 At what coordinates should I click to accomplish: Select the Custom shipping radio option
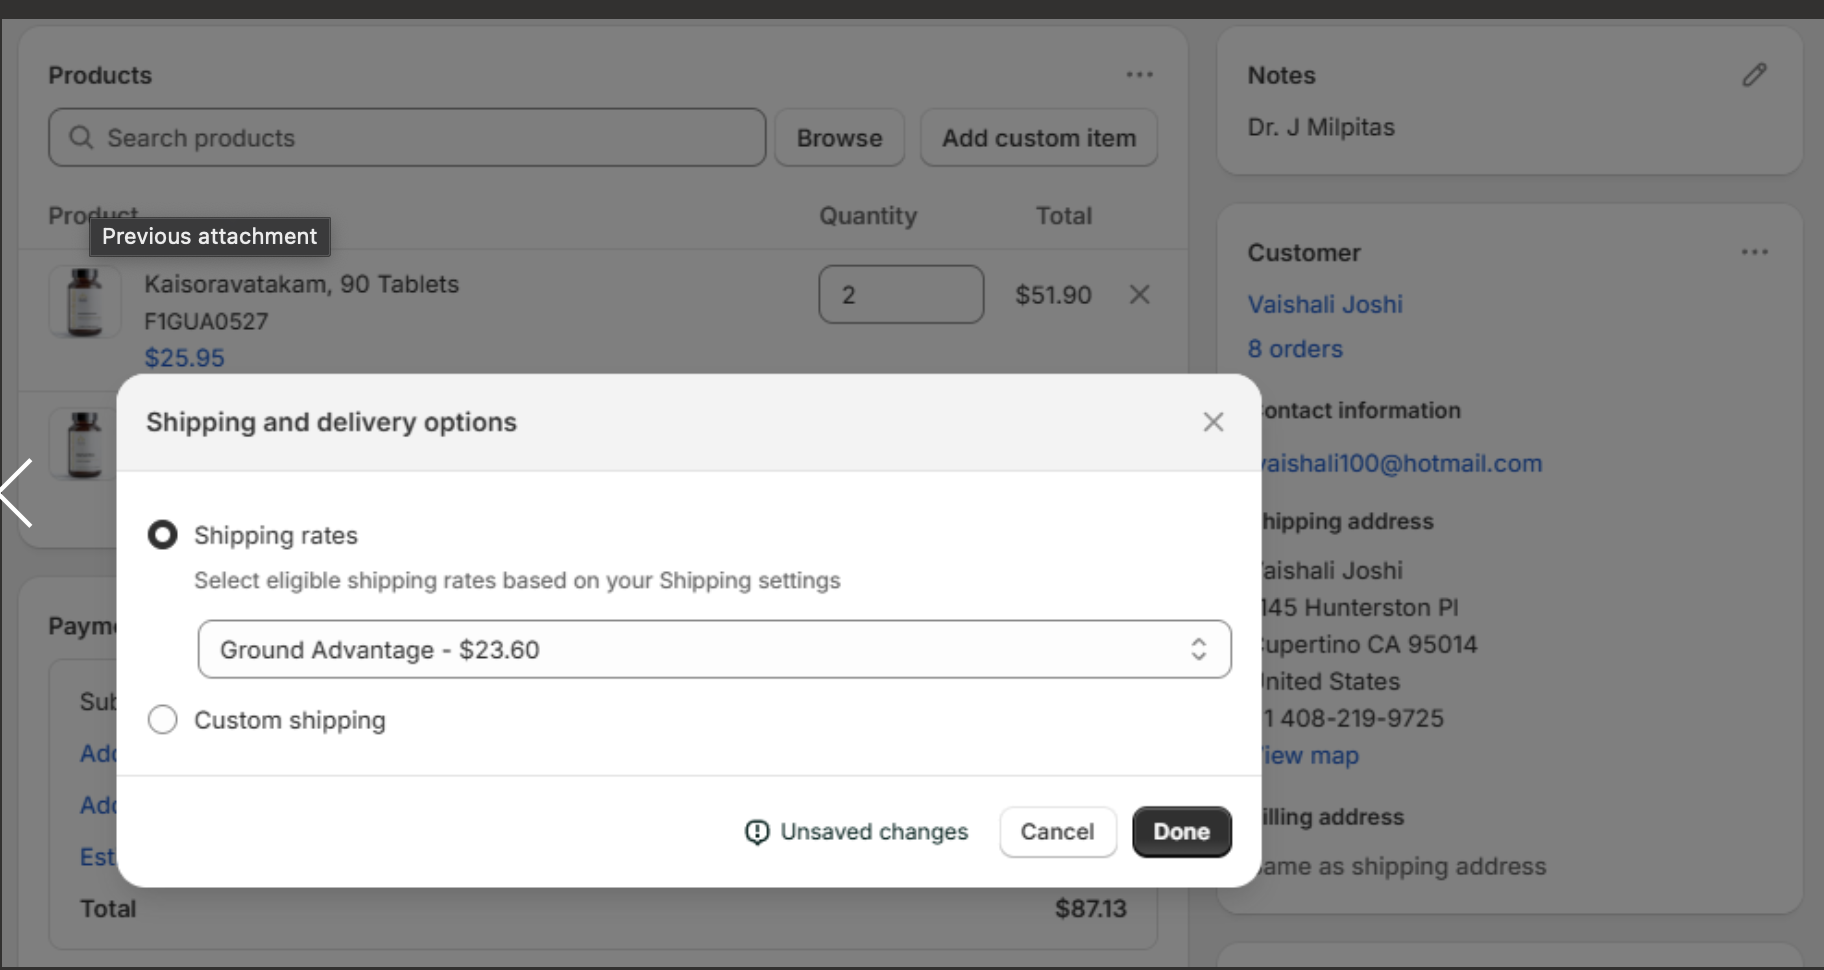[163, 720]
